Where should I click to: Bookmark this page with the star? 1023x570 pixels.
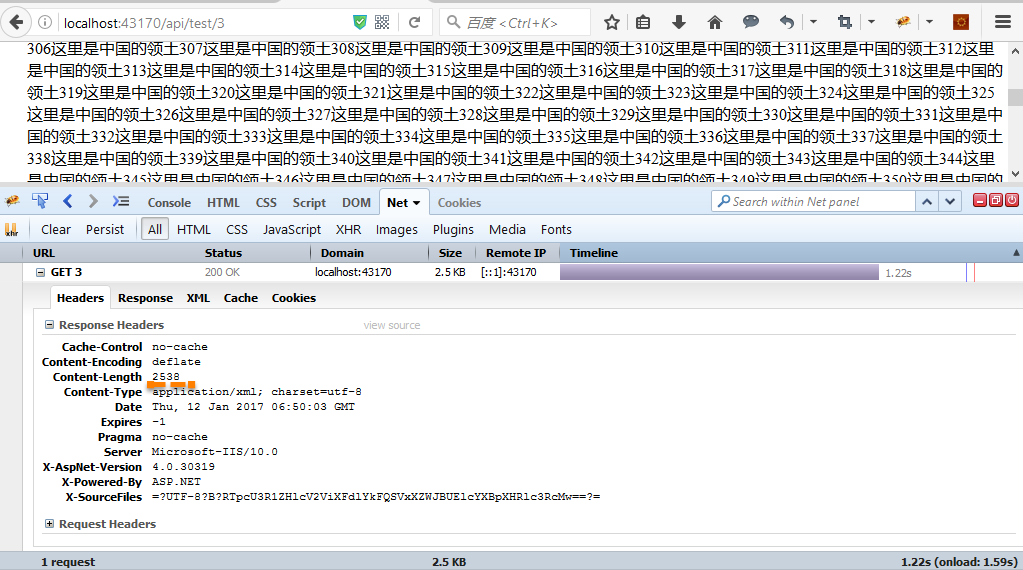611,23
